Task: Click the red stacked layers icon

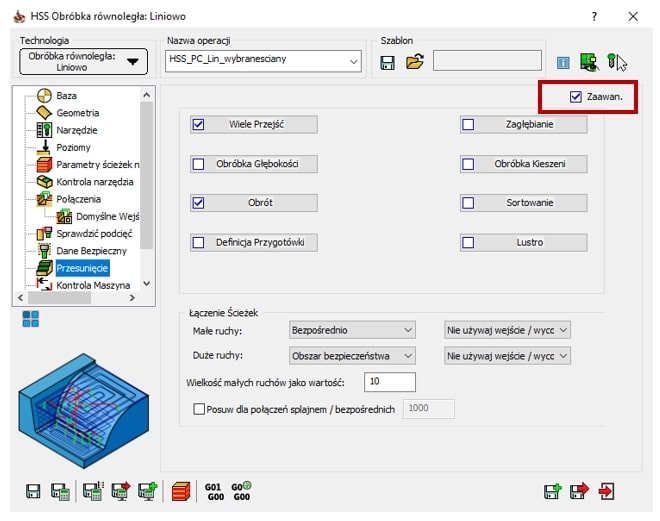Action: click(181, 492)
